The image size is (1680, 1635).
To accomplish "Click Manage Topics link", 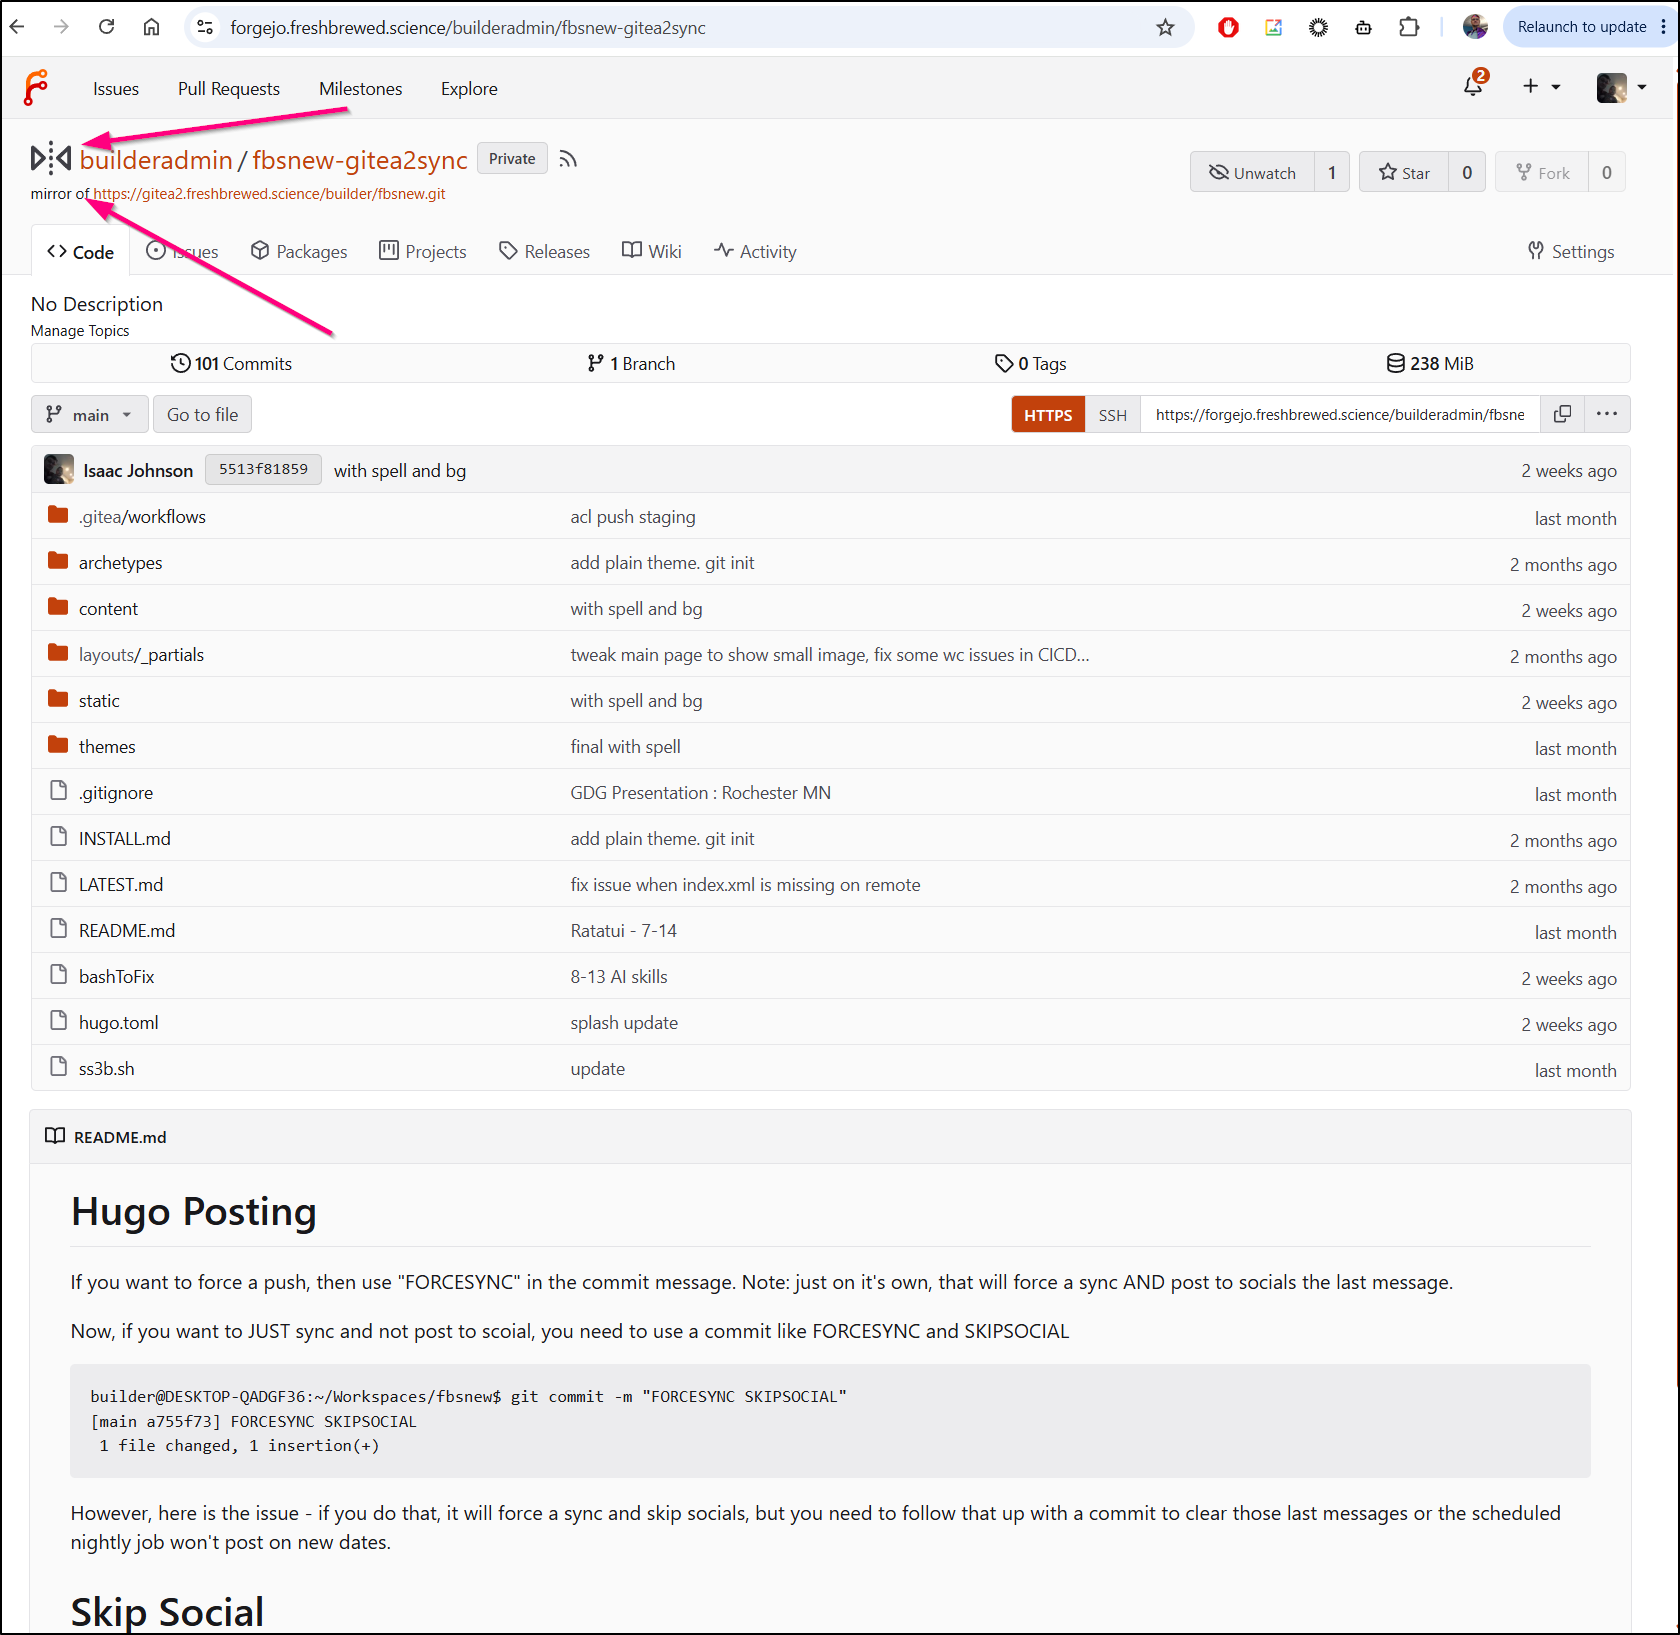I will [80, 331].
